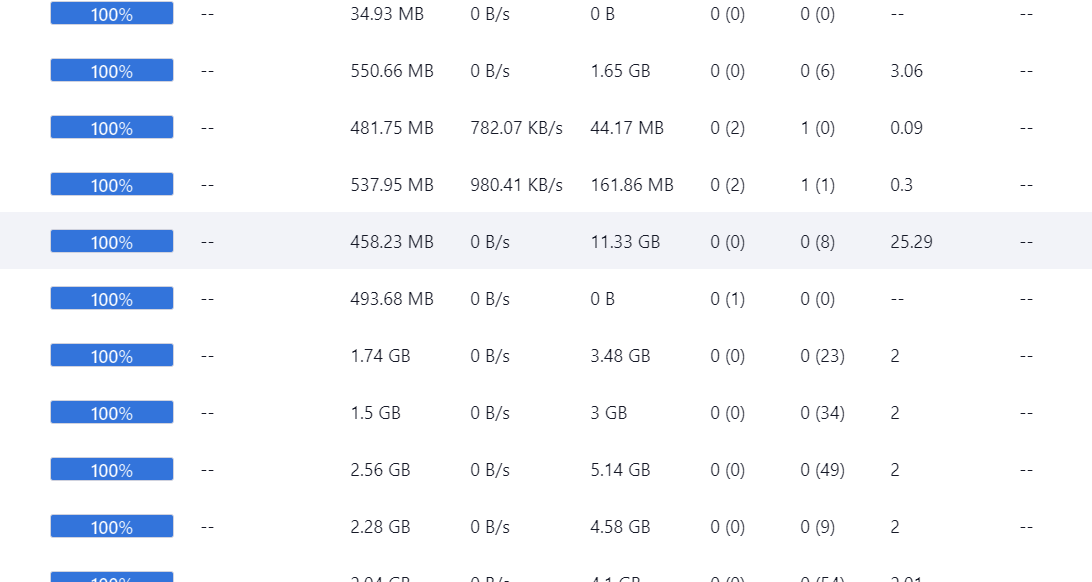This screenshot has height=582, width=1092.
Task: Click the progress bar in the 458.23 MB row
Action: (x=111, y=242)
